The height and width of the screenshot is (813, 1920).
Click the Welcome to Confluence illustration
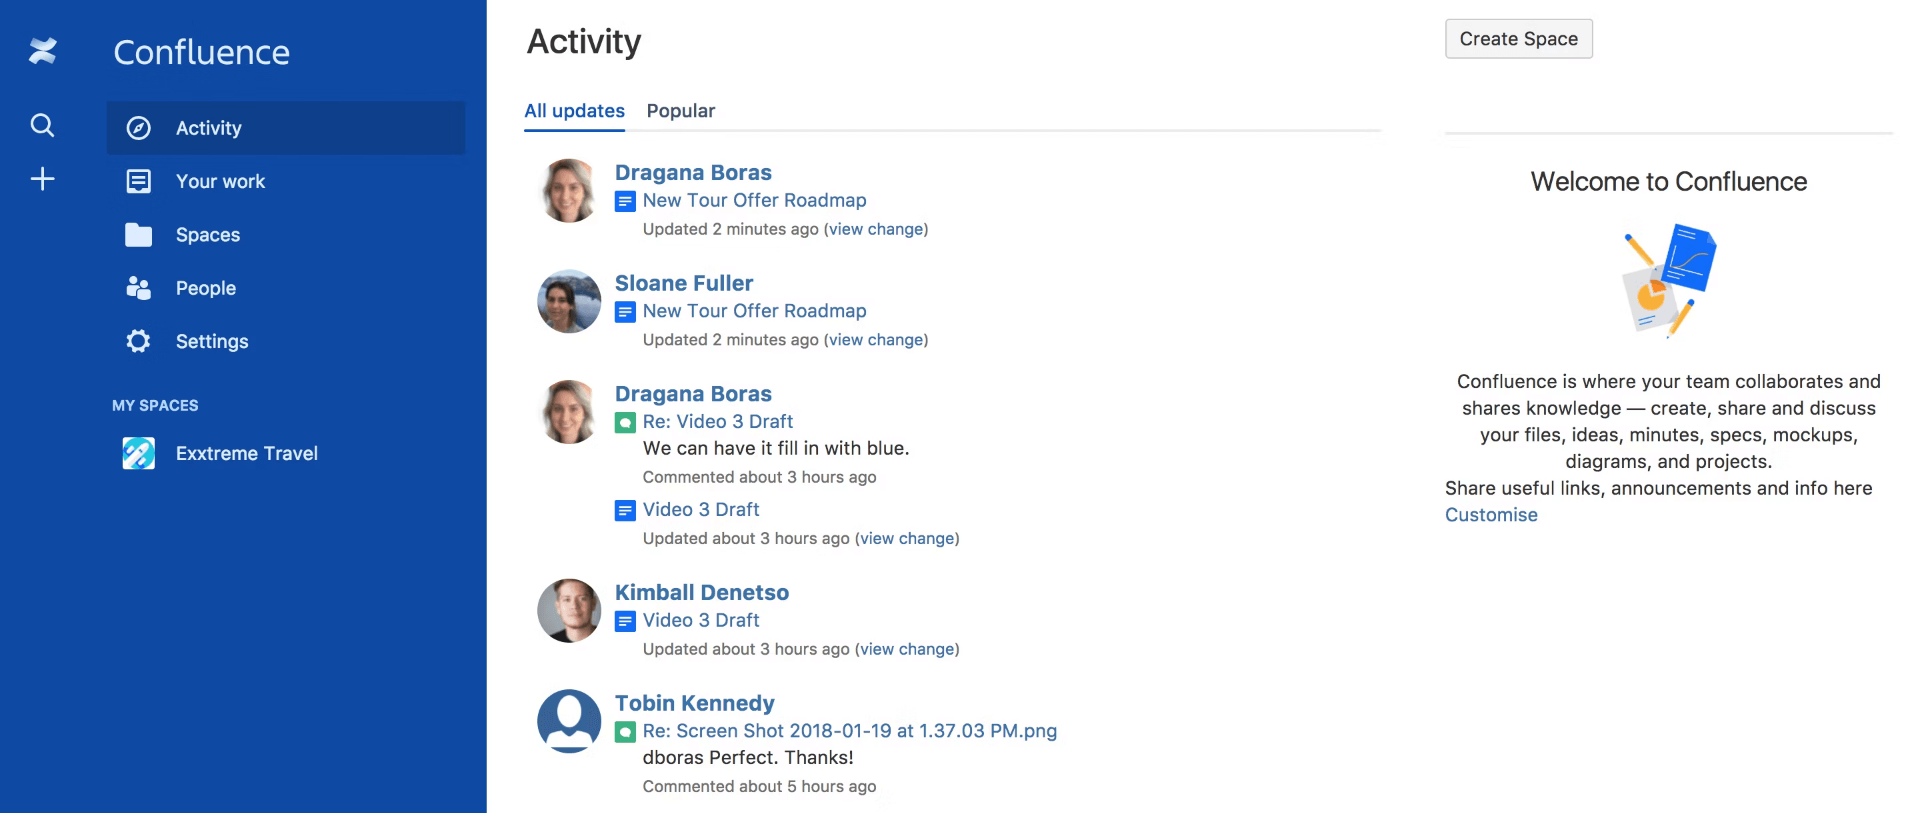(1669, 281)
